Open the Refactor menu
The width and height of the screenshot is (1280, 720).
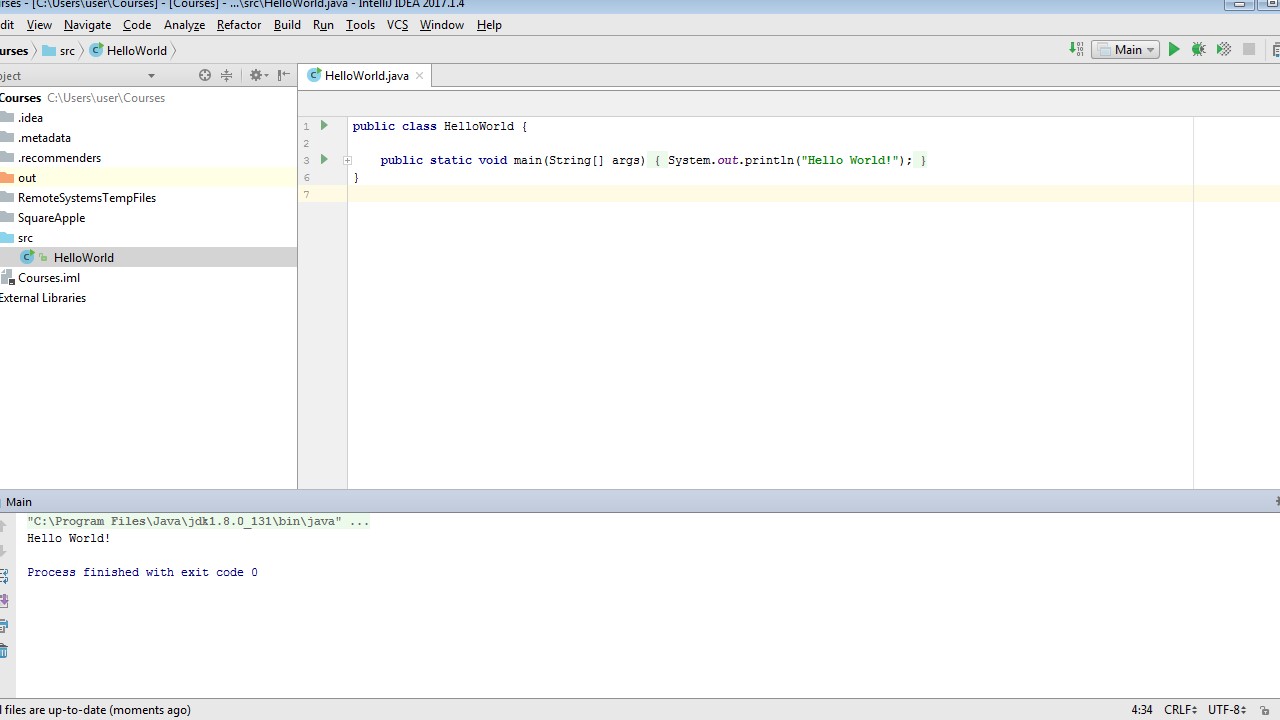(x=238, y=25)
